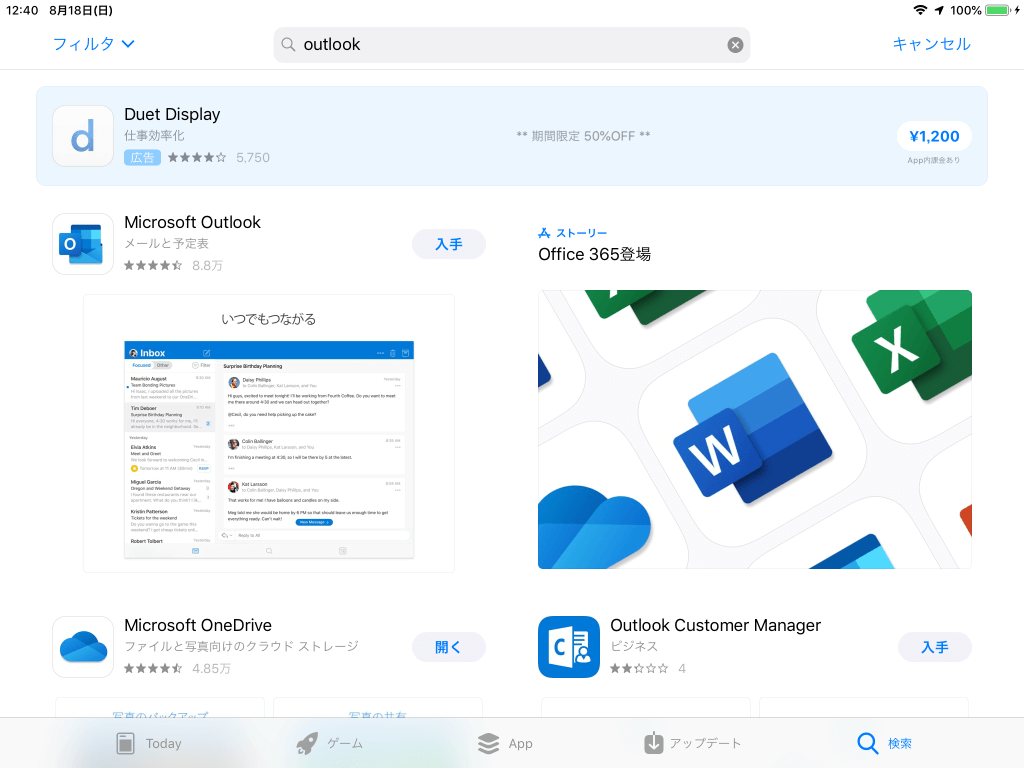
Task: Open the フィルタ filter dropdown
Action: point(93,44)
